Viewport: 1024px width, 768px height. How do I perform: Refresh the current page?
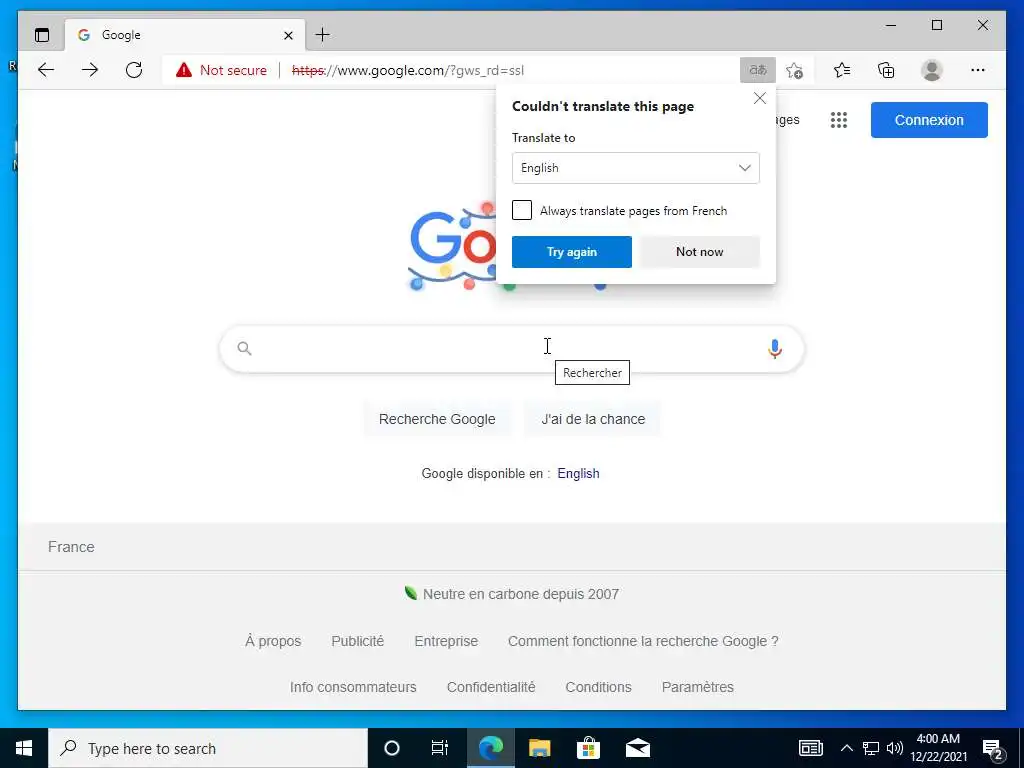point(134,70)
